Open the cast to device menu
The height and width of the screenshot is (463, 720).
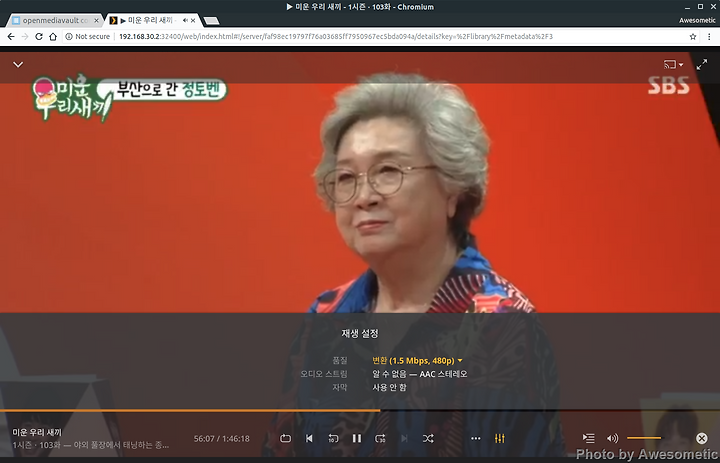click(x=673, y=65)
